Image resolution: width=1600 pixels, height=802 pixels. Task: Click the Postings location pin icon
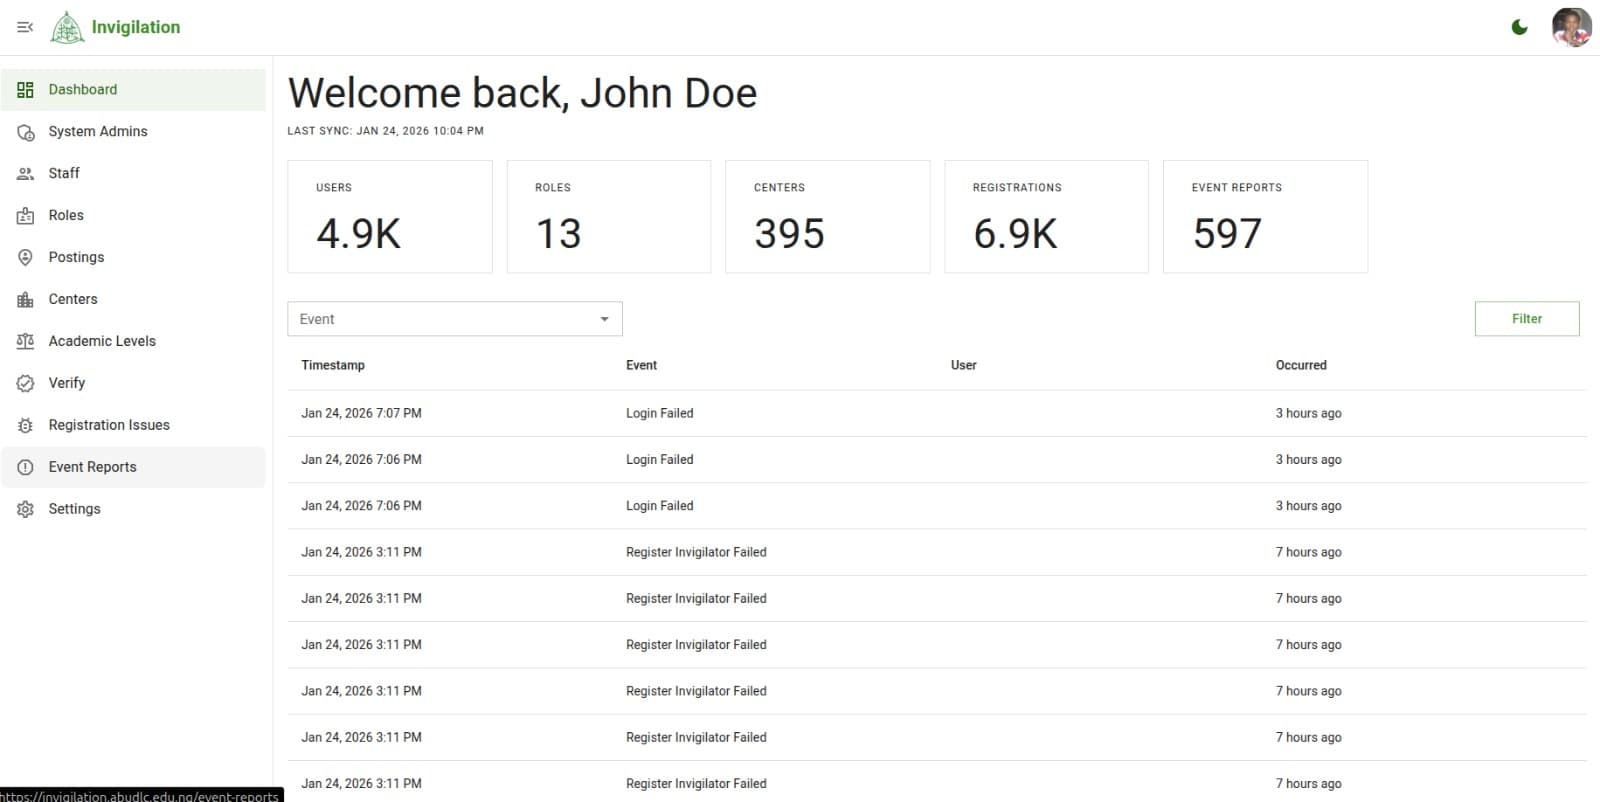(26, 258)
